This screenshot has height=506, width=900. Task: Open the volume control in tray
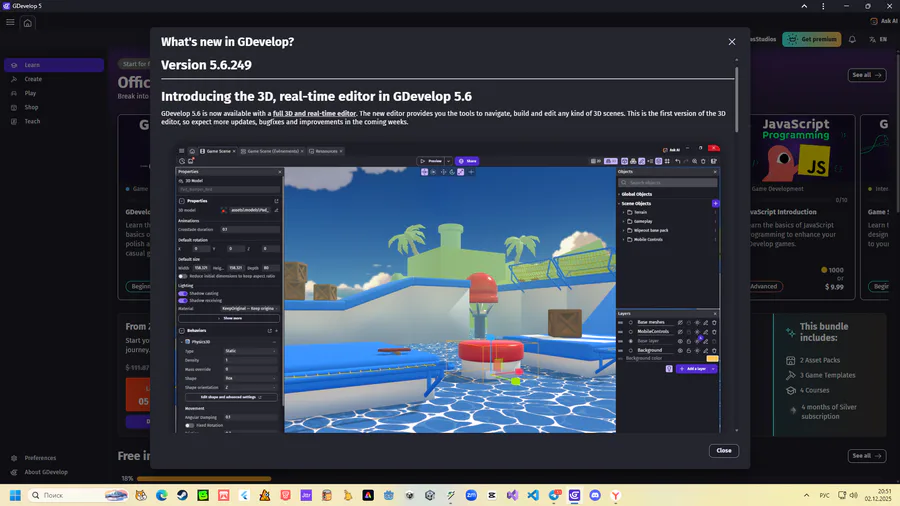tap(854, 495)
